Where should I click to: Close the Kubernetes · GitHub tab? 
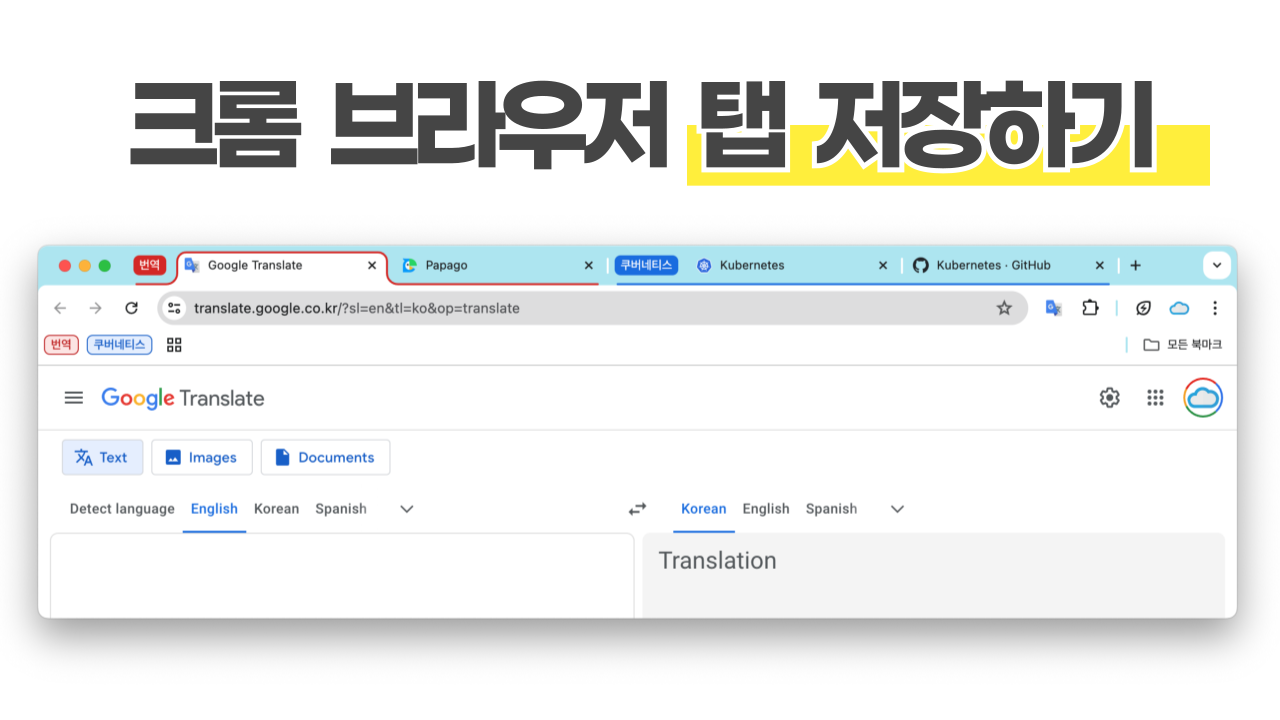(1099, 266)
